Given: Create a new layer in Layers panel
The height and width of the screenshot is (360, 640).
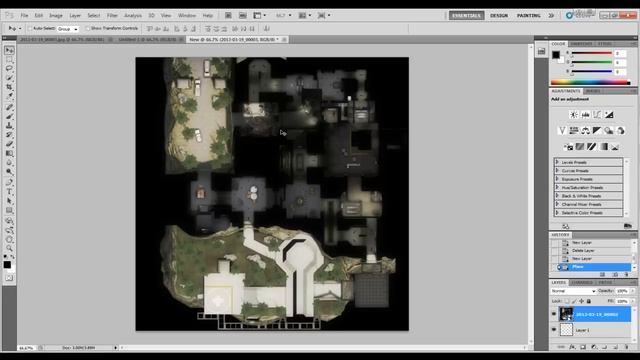Looking at the screenshot, I should pyautogui.click(x=615, y=347).
